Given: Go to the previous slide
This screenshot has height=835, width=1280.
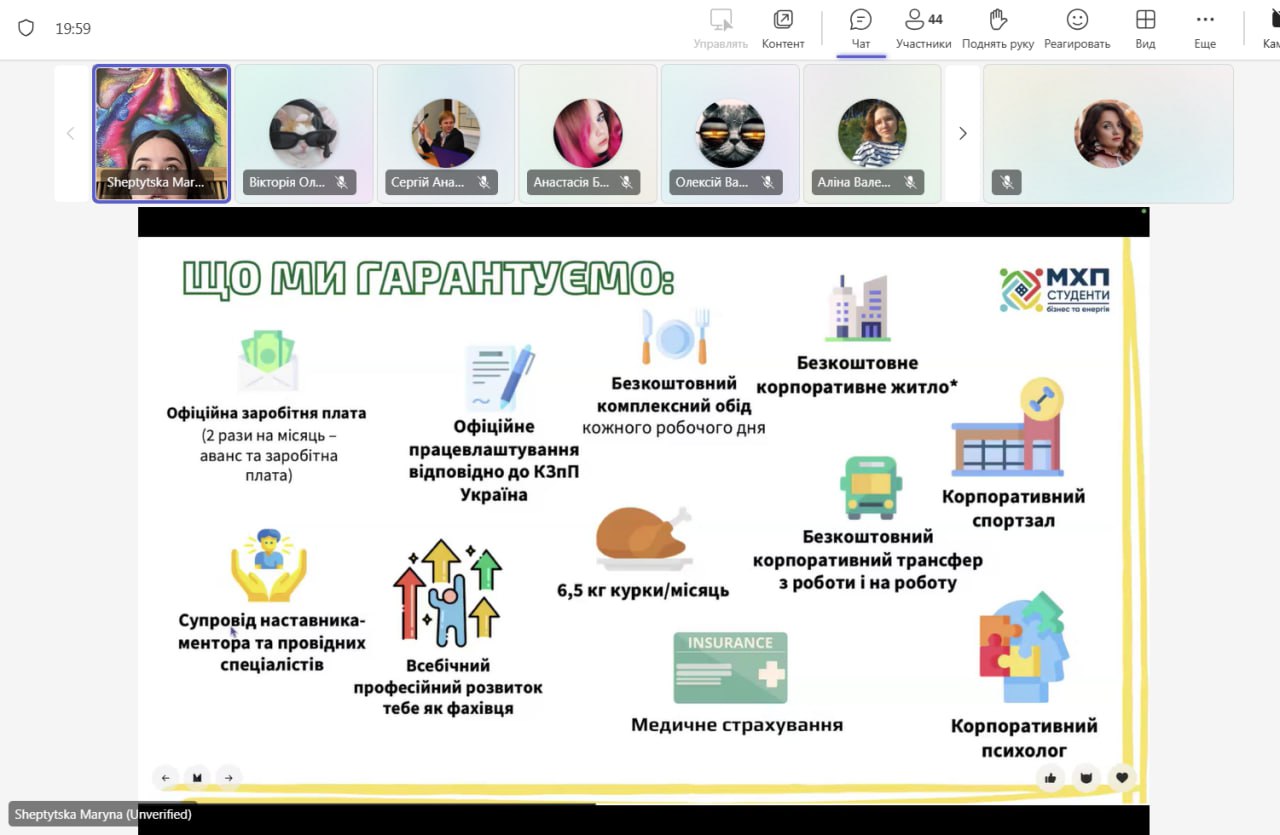Looking at the screenshot, I should pos(165,777).
